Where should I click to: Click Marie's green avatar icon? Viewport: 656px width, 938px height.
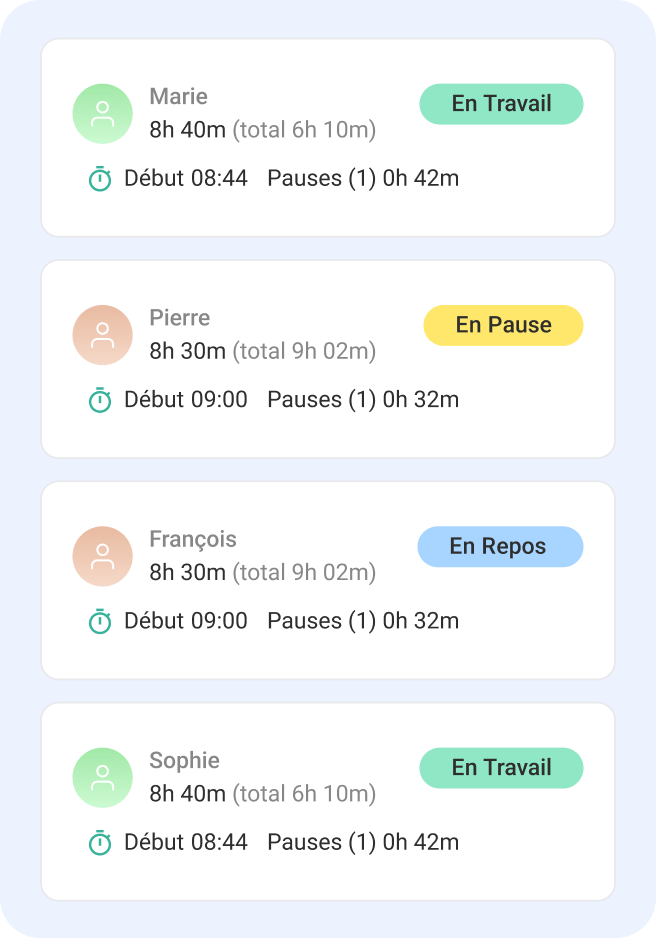tap(102, 114)
